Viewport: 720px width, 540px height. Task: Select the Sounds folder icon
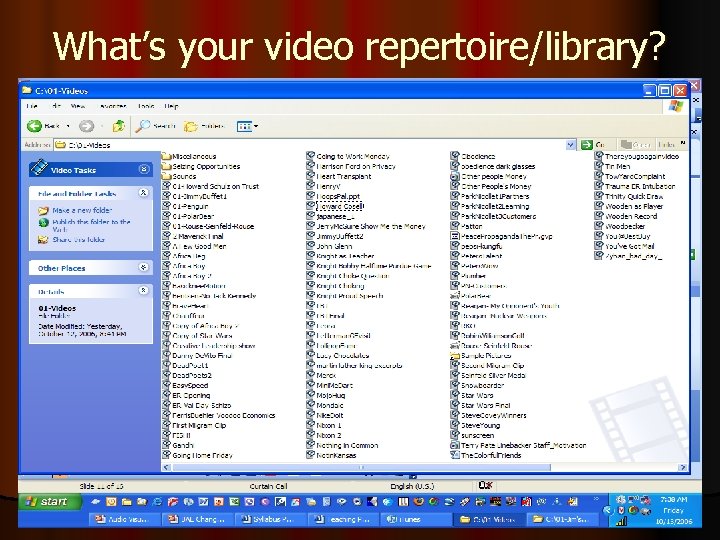167,176
